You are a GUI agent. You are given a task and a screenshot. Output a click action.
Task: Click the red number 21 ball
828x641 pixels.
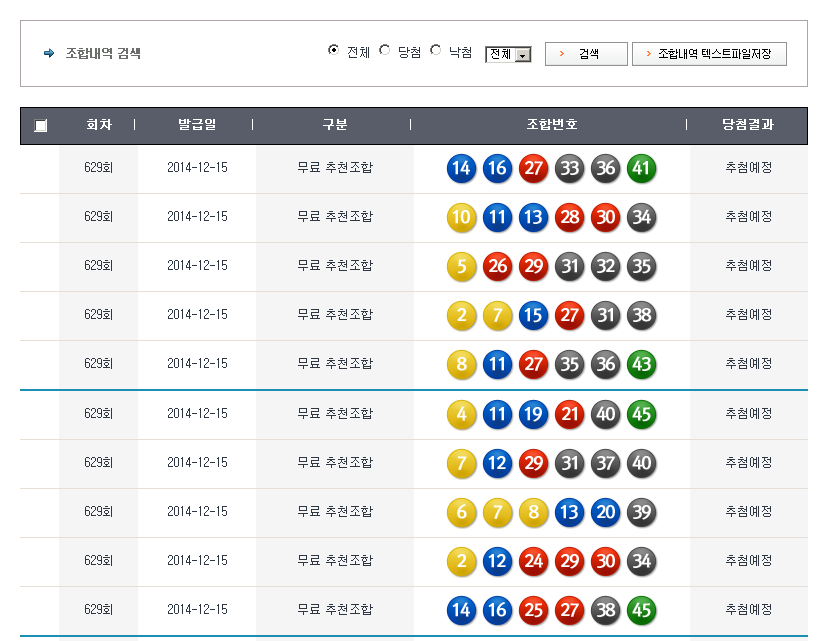(569, 413)
